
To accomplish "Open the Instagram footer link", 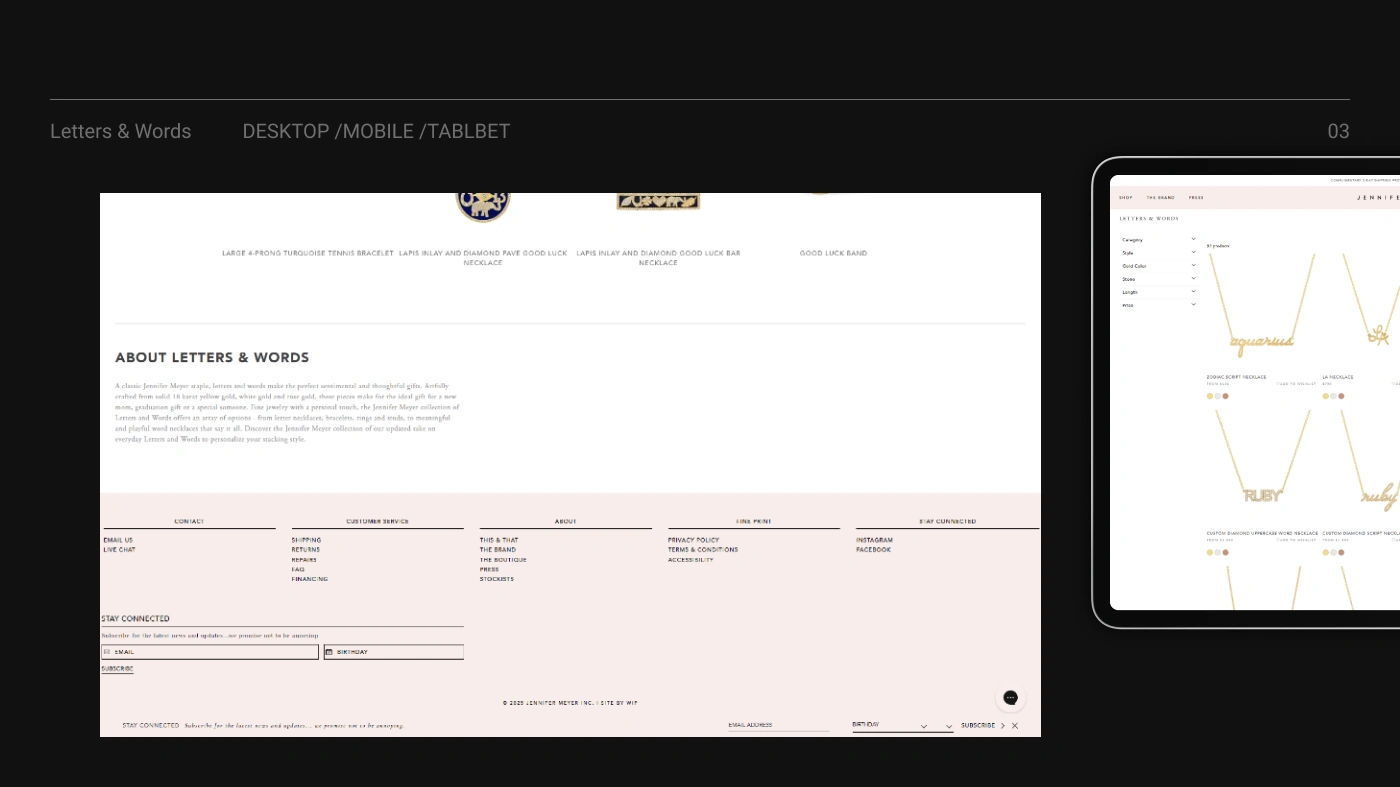I will (x=874, y=540).
